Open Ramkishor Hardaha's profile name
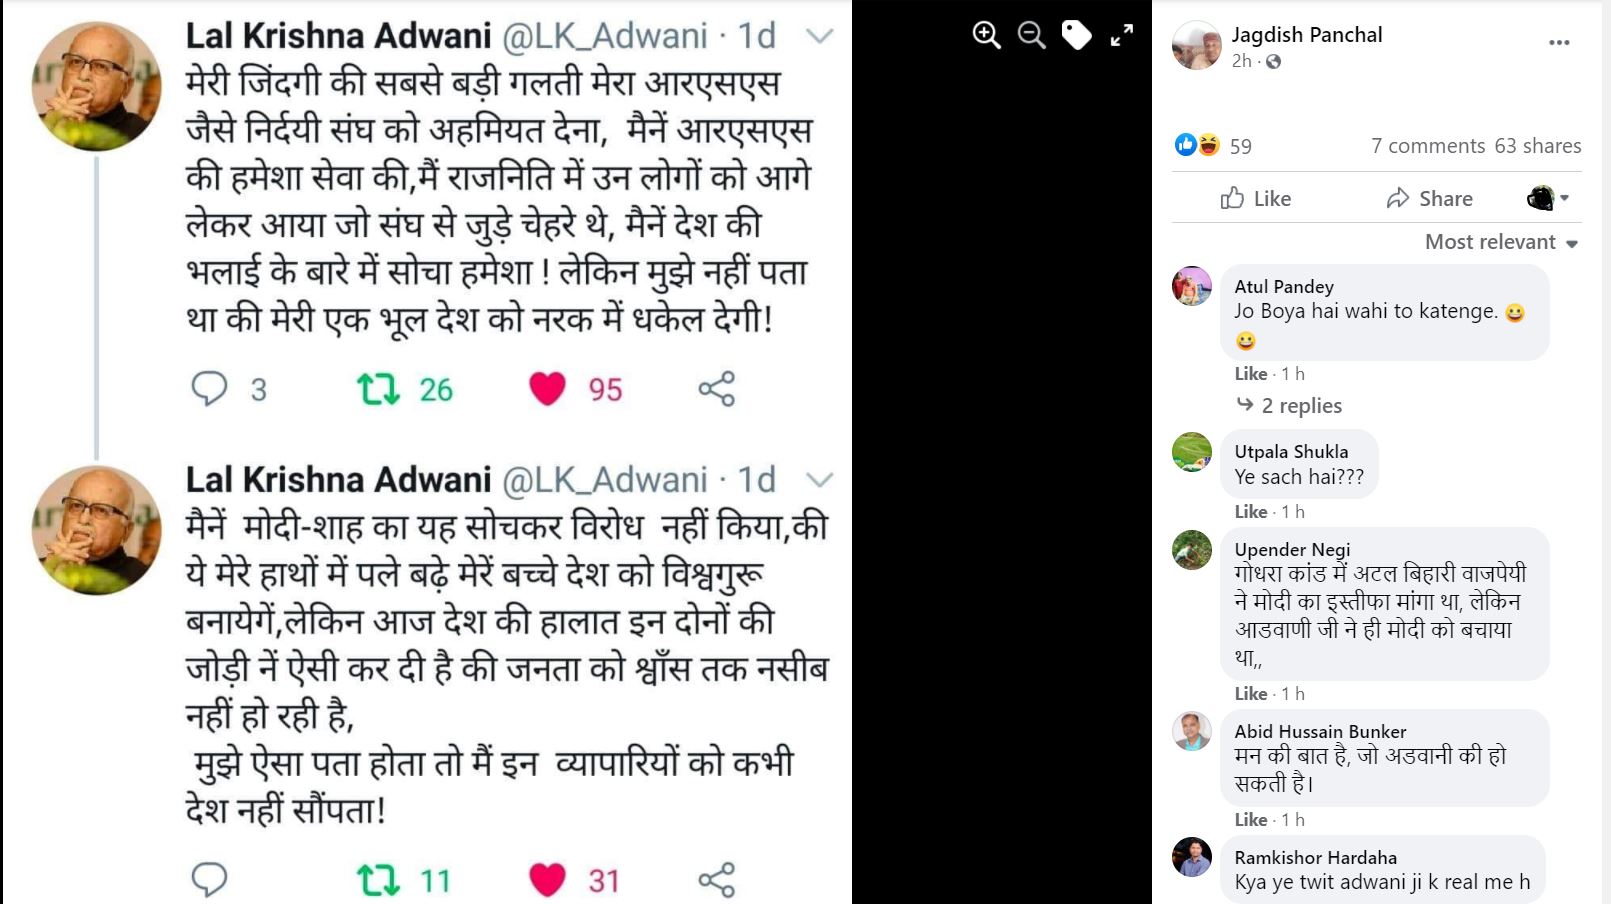Screen dimensions: 1611x904 click(1315, 857)
